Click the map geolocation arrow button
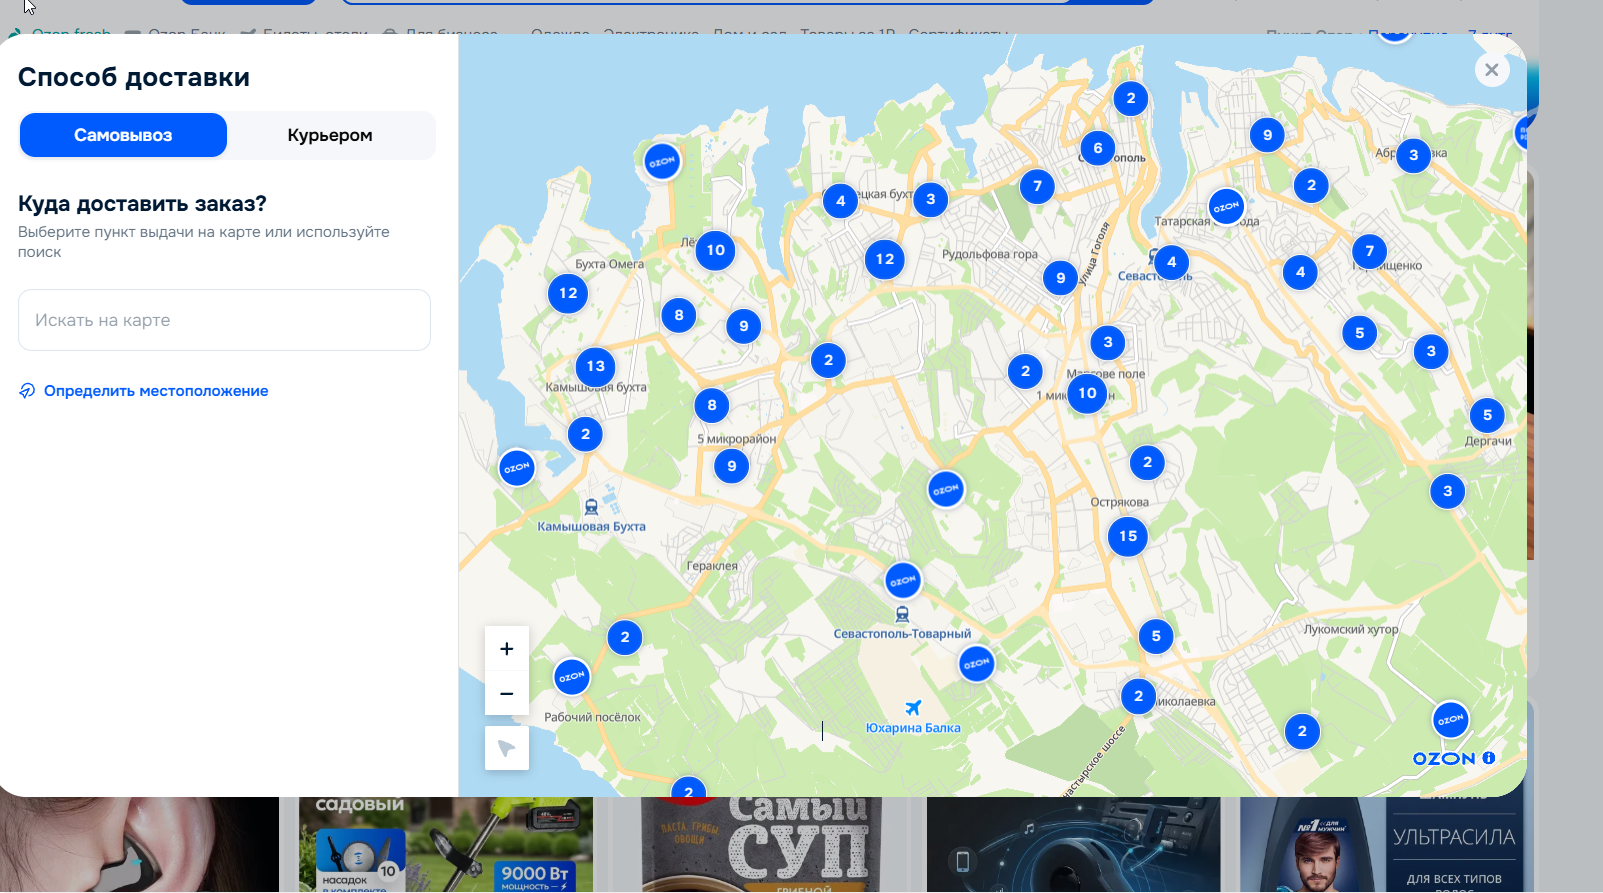This screenshot has width=1603, height=893. click(507, 748)
